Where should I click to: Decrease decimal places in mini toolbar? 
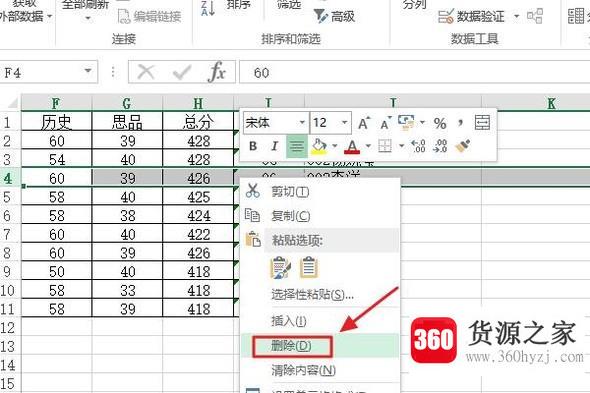[440, 146]
